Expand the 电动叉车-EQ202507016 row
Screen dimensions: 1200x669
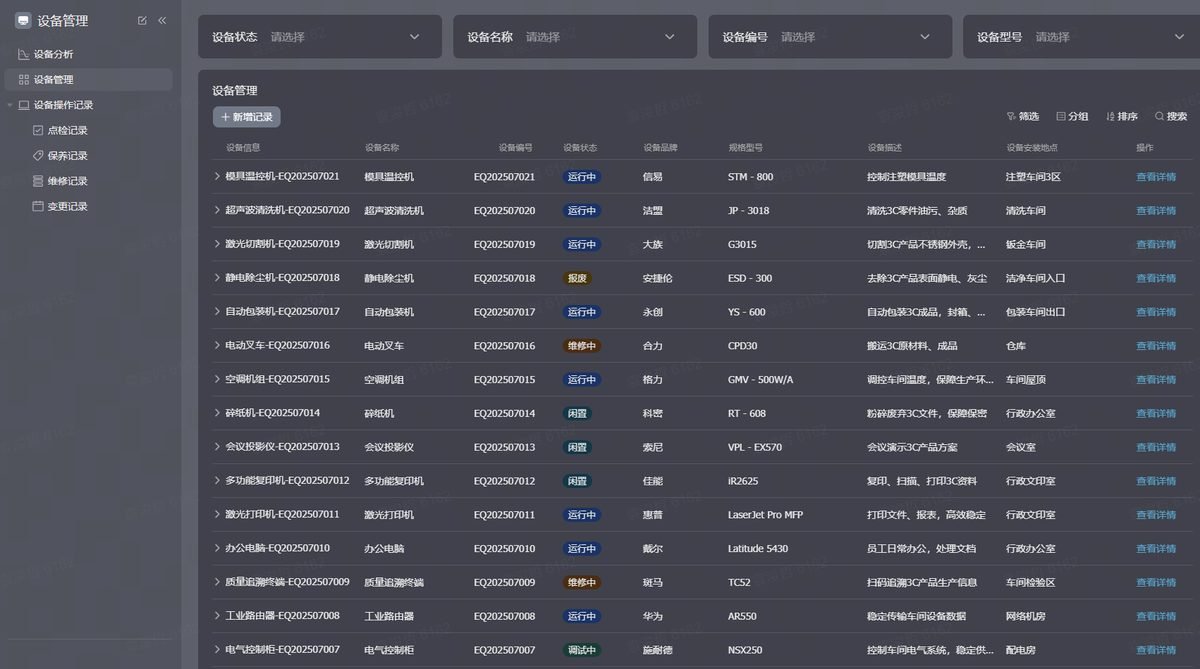217,345
